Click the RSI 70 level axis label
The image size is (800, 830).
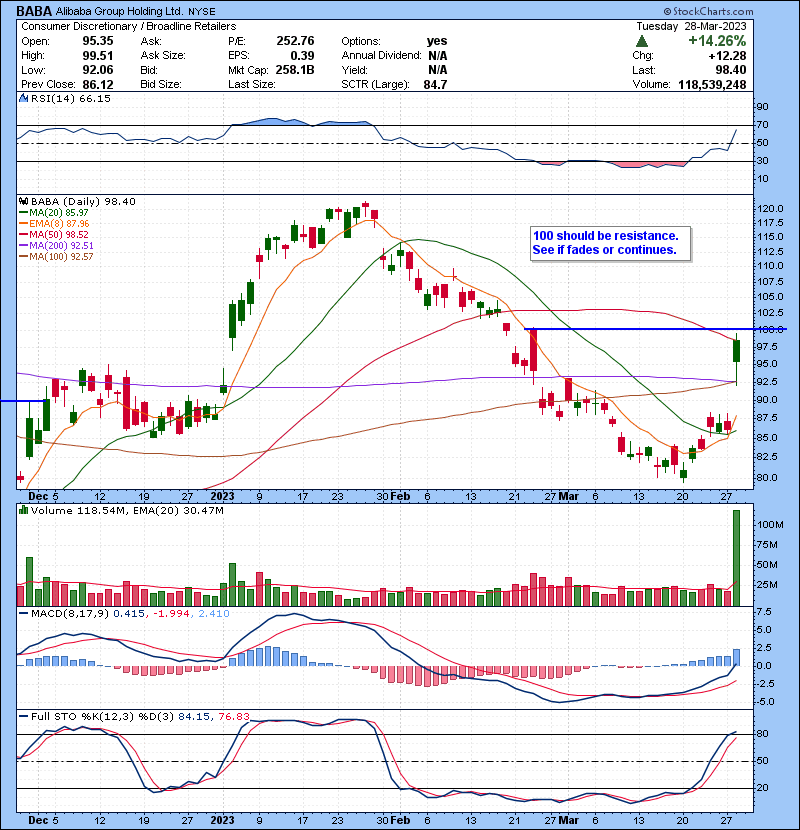[x=762, y=125]
